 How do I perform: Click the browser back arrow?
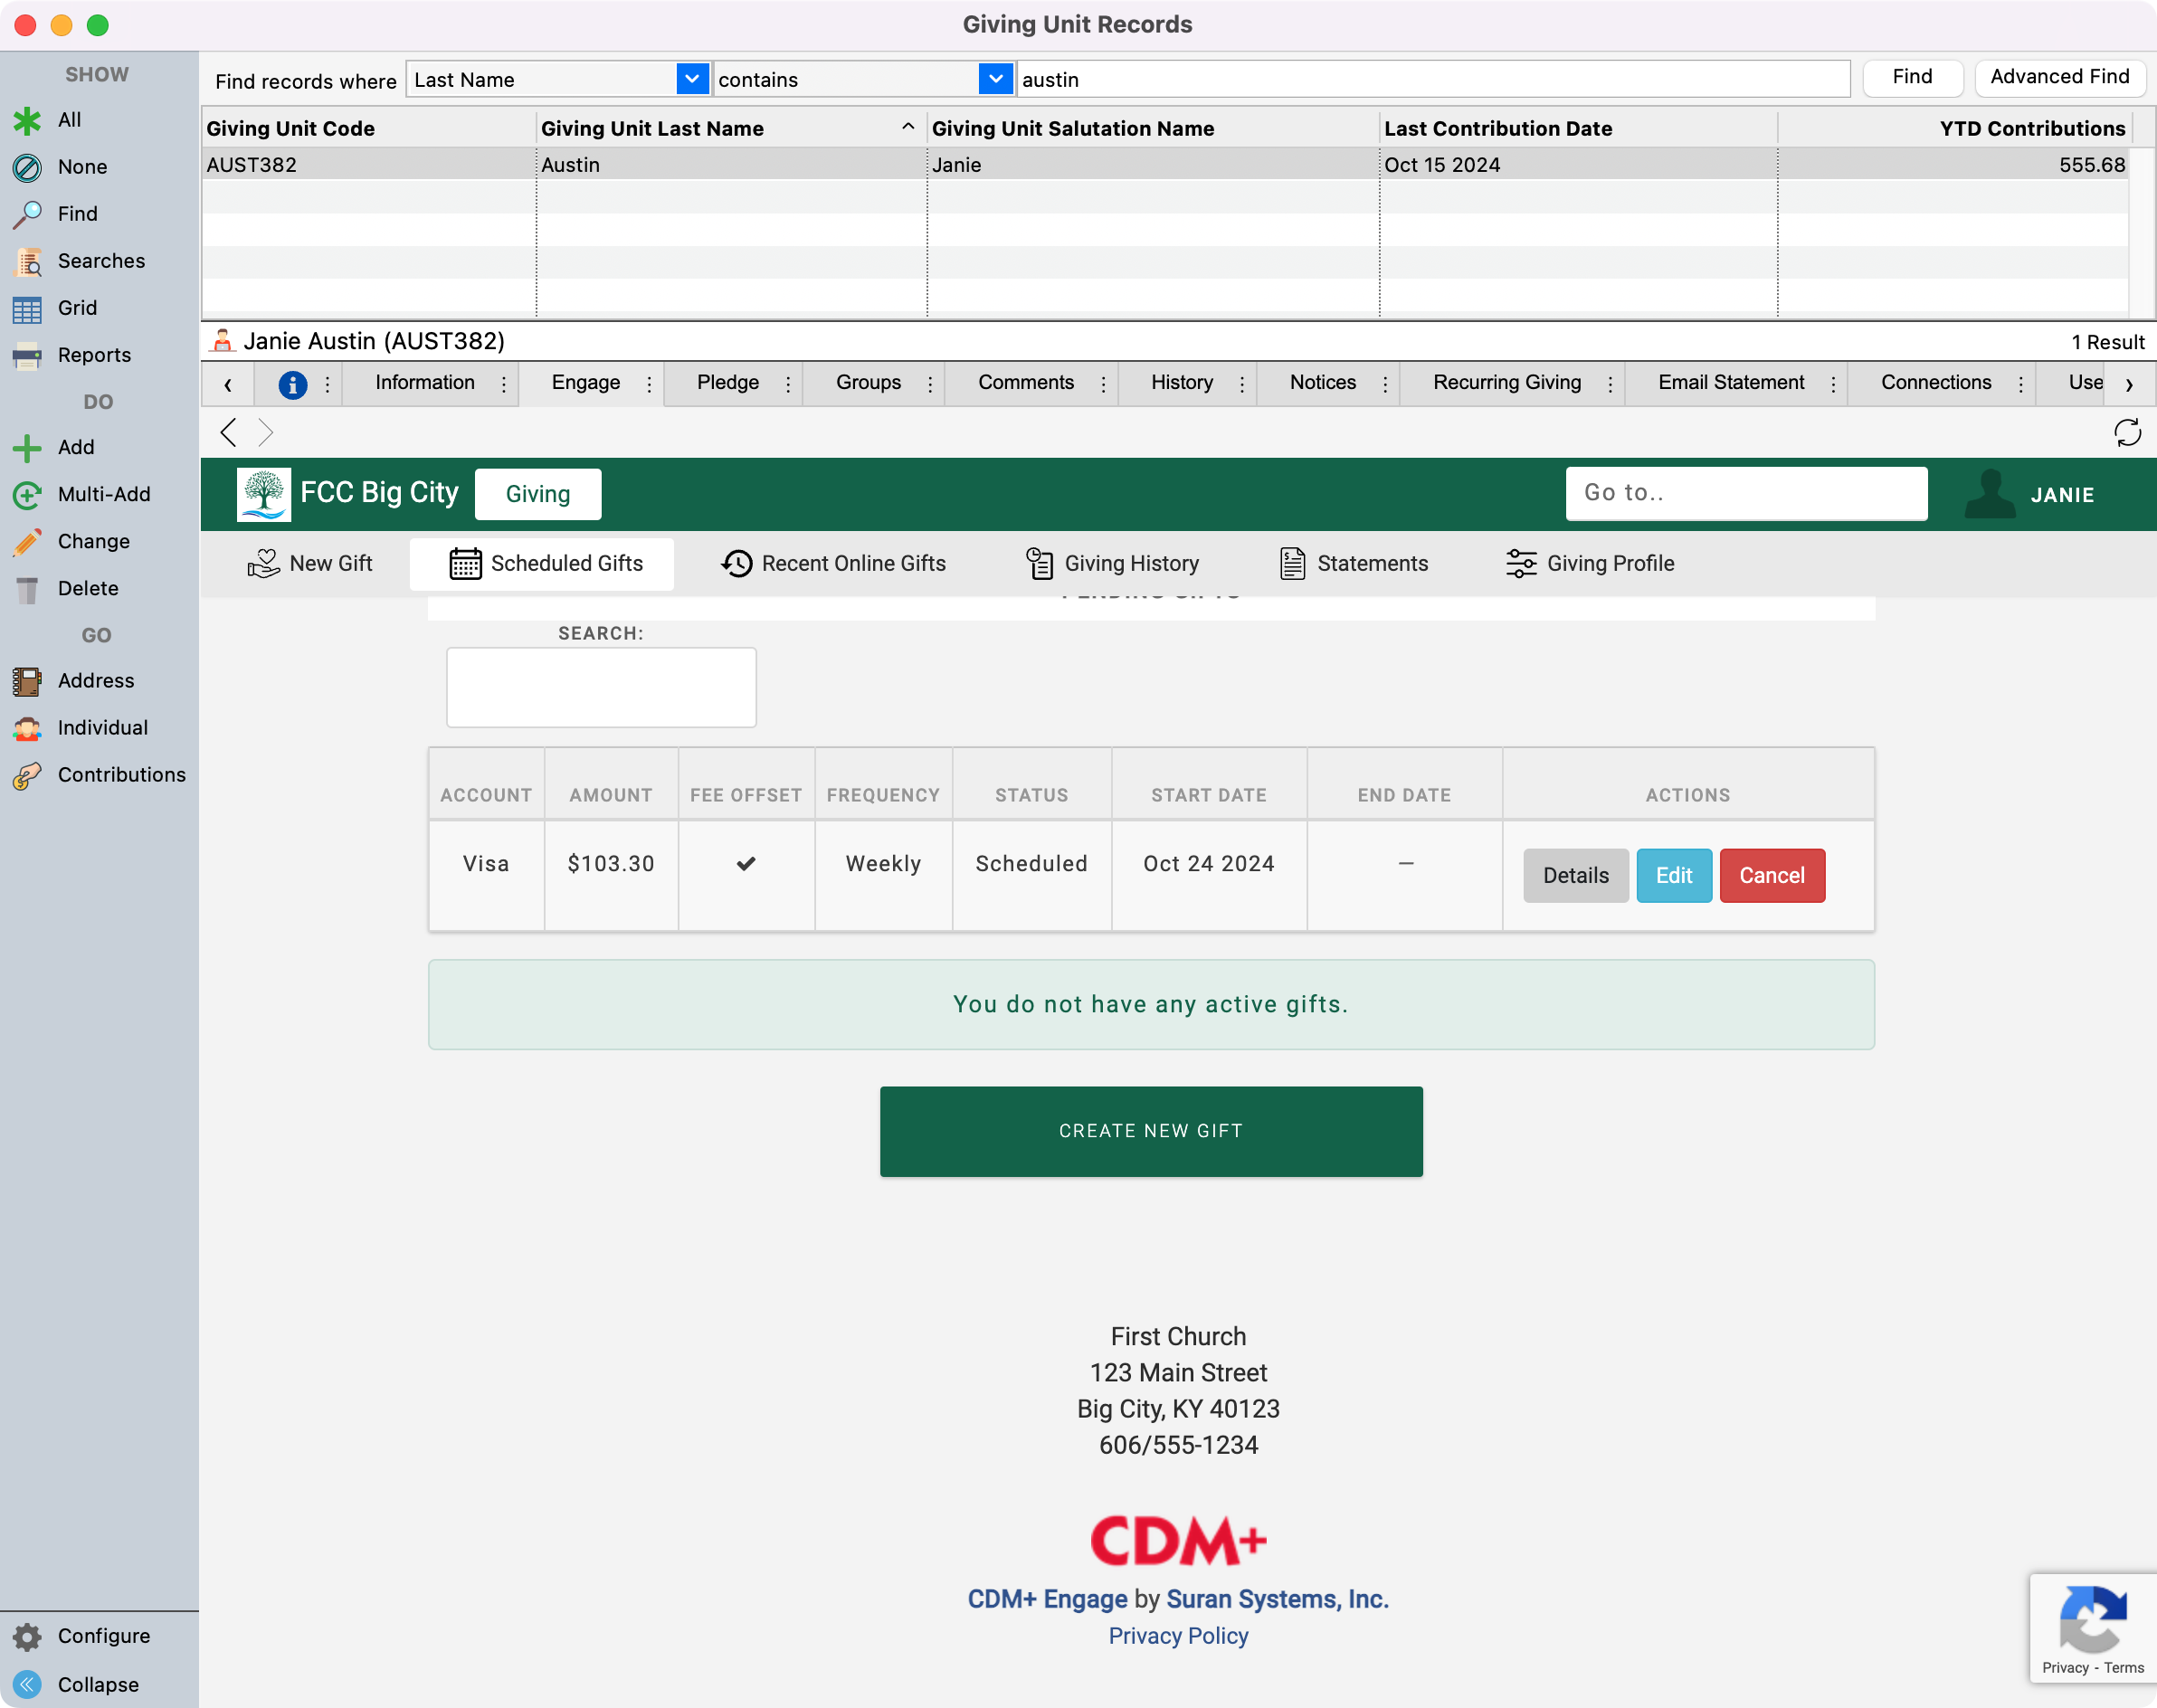click(229, 432)
